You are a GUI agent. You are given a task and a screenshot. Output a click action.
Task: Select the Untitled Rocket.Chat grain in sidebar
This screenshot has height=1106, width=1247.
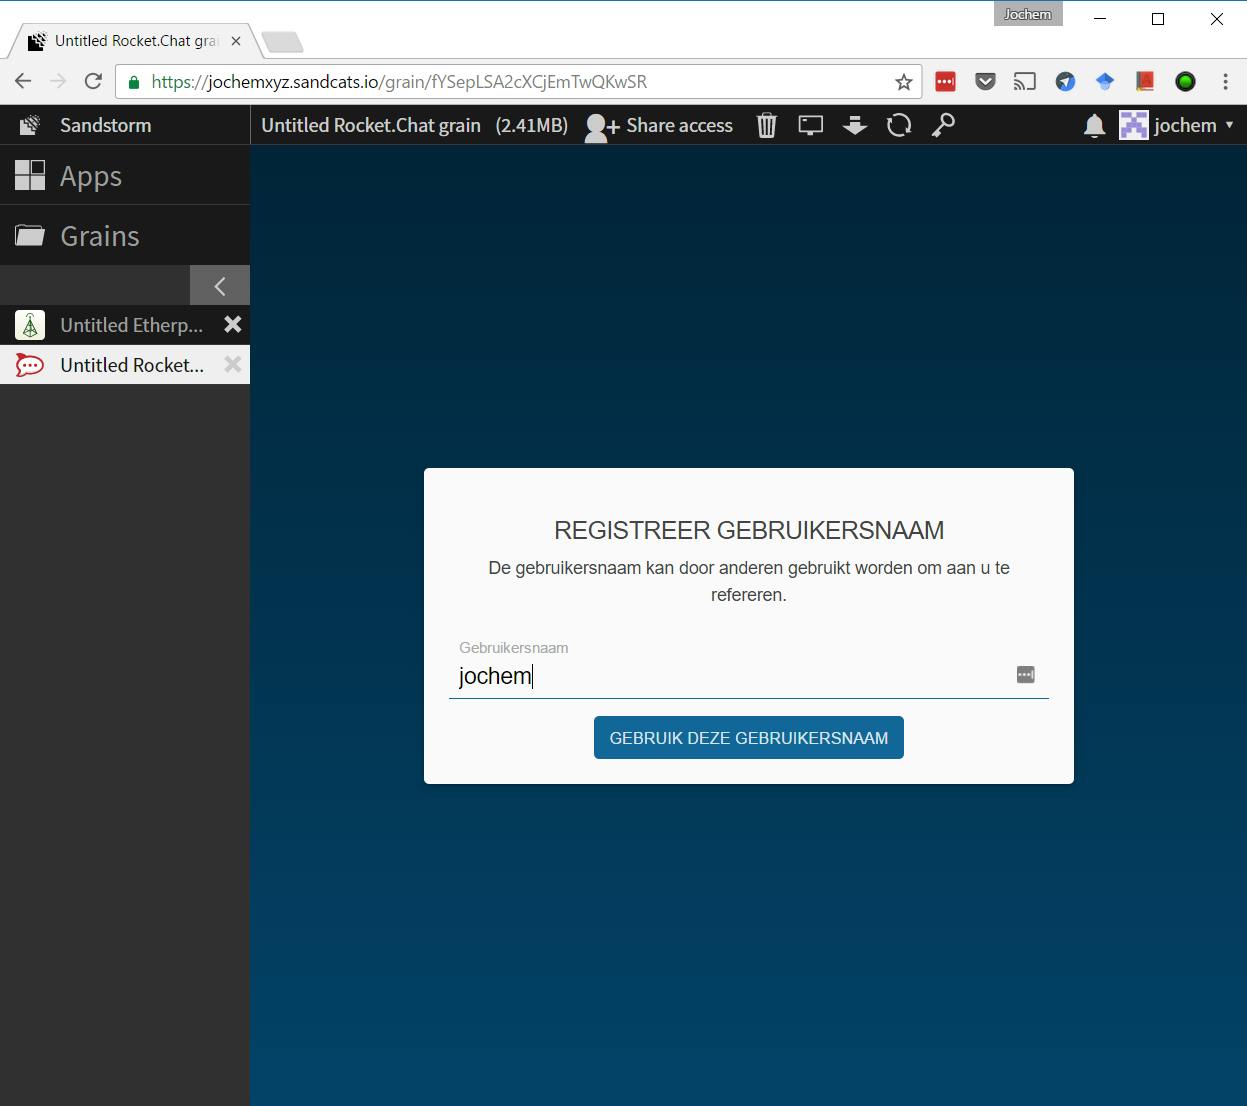point(110,365)
